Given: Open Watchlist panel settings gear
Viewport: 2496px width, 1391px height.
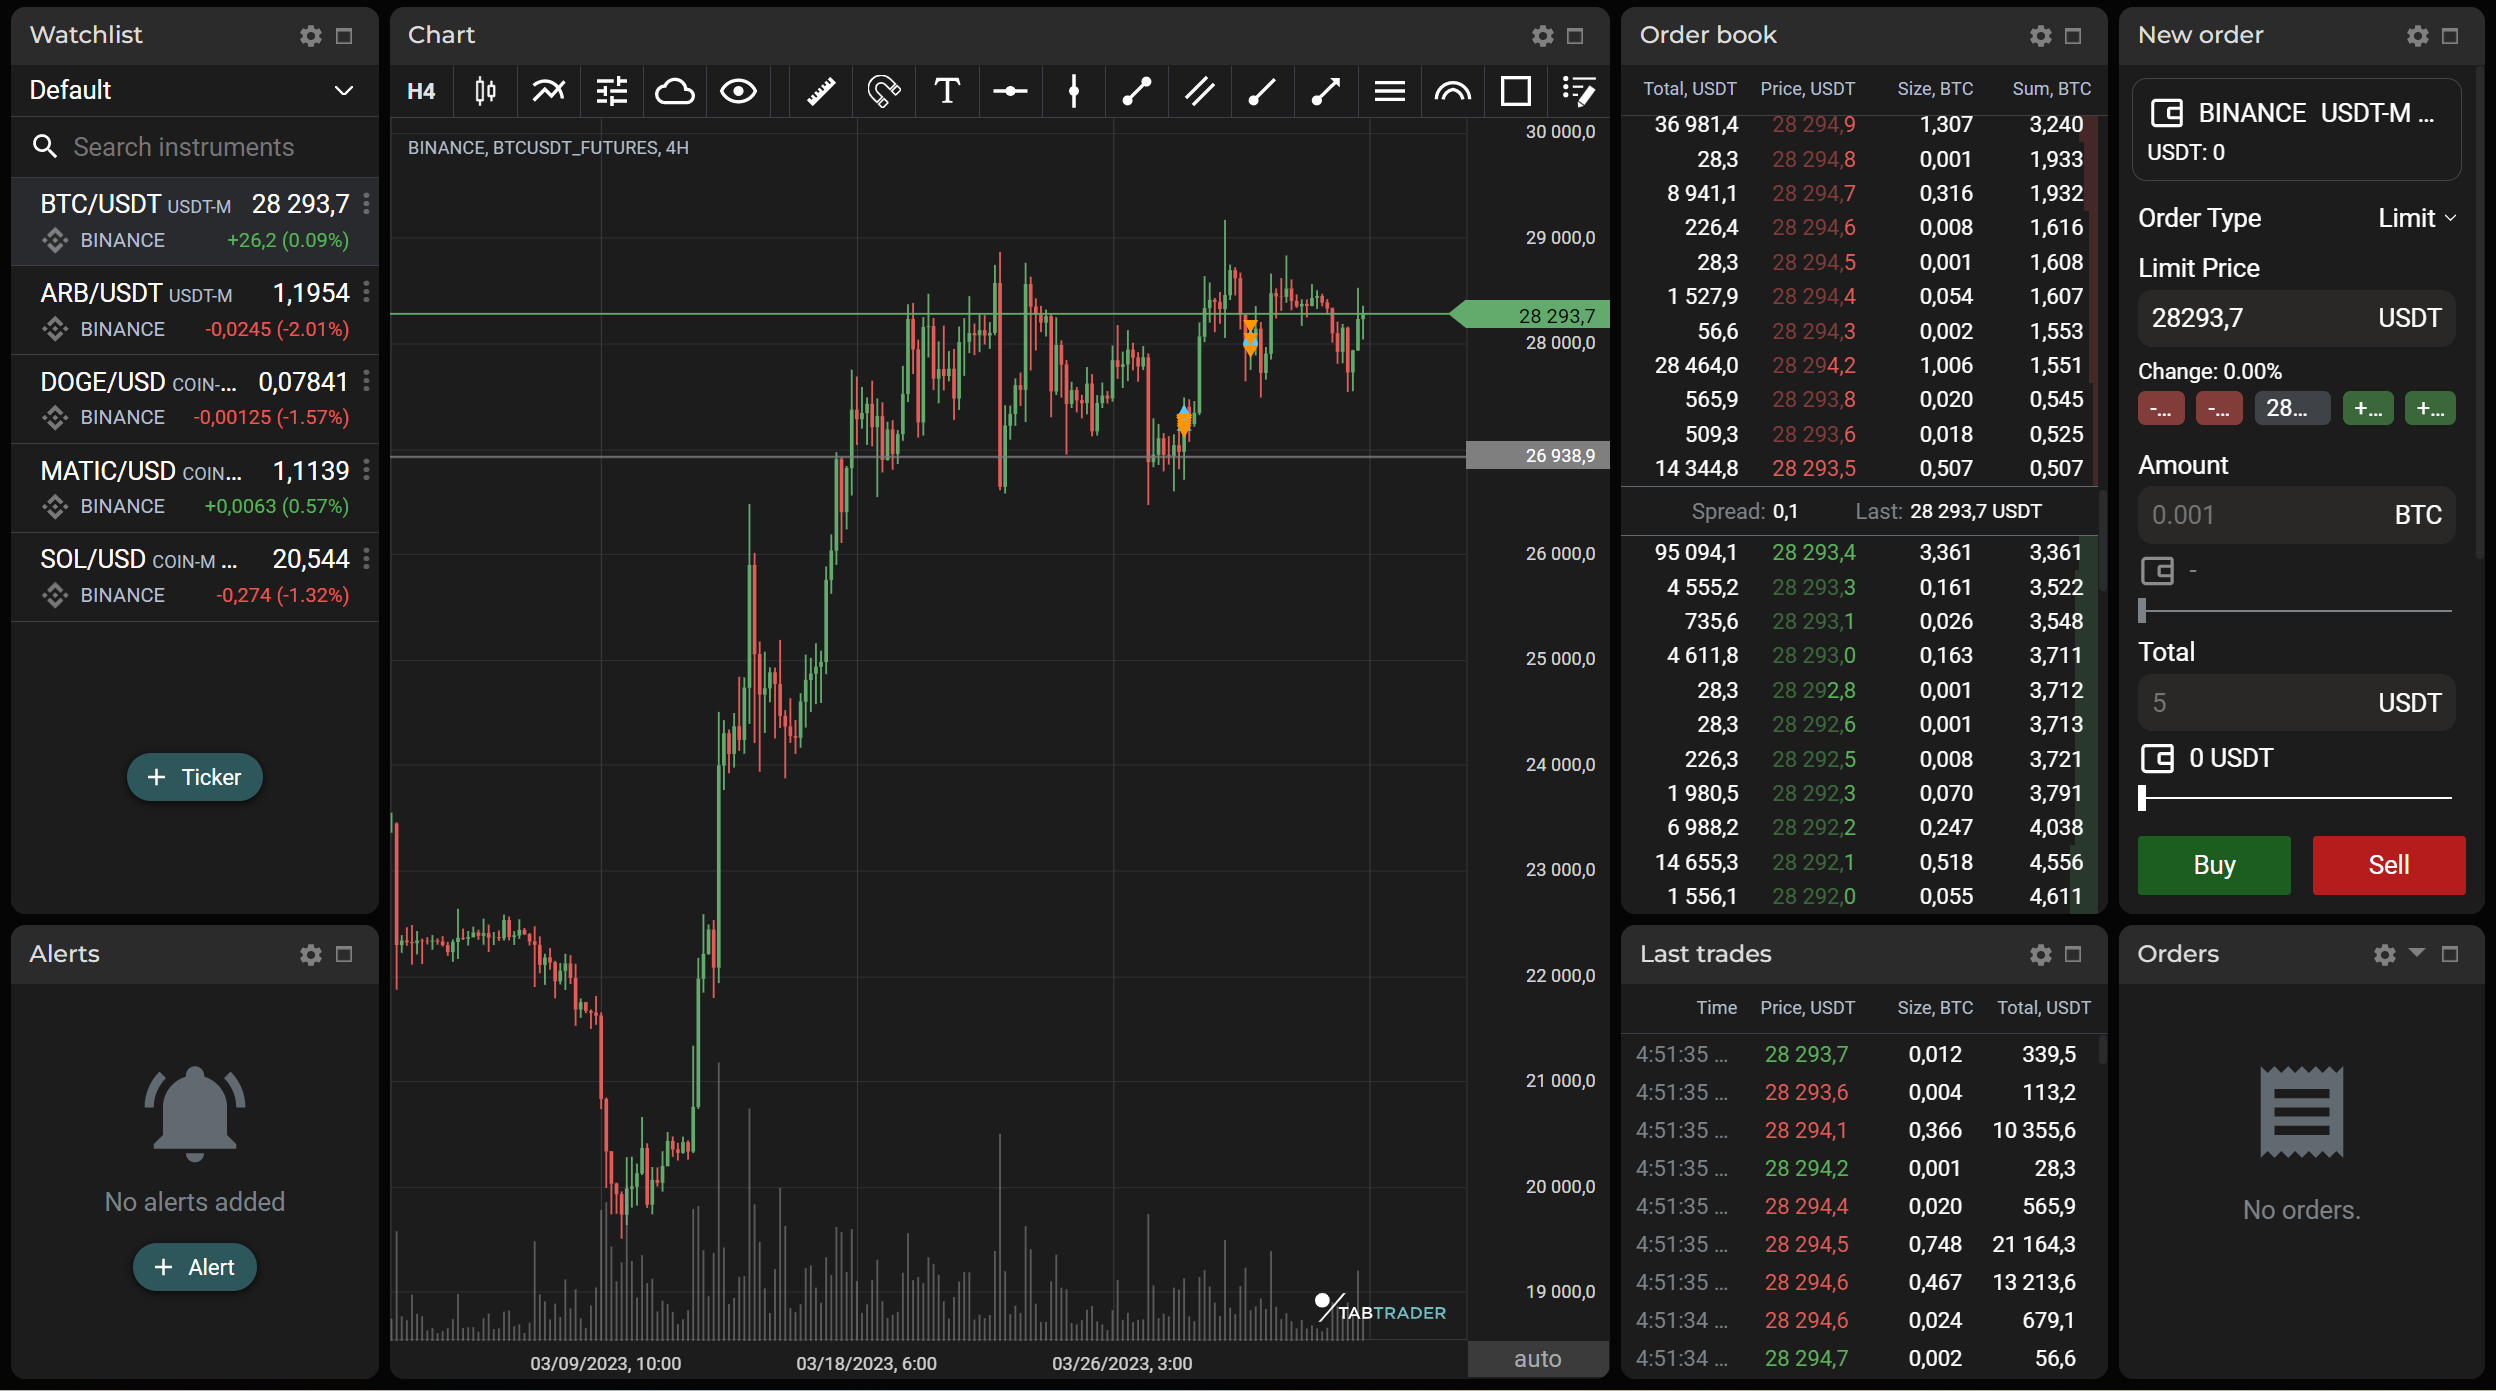Looking at the screenshot, I should tap(311, 36).
